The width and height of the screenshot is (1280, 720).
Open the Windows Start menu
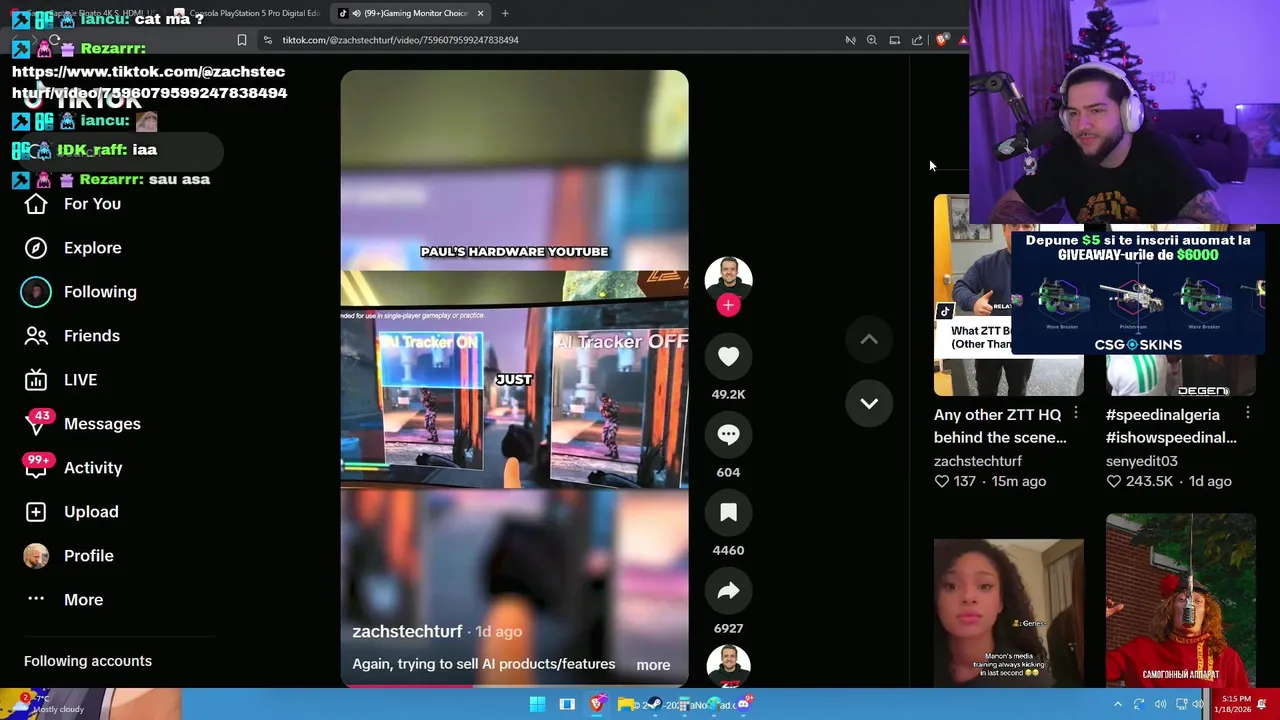[537, 704]
